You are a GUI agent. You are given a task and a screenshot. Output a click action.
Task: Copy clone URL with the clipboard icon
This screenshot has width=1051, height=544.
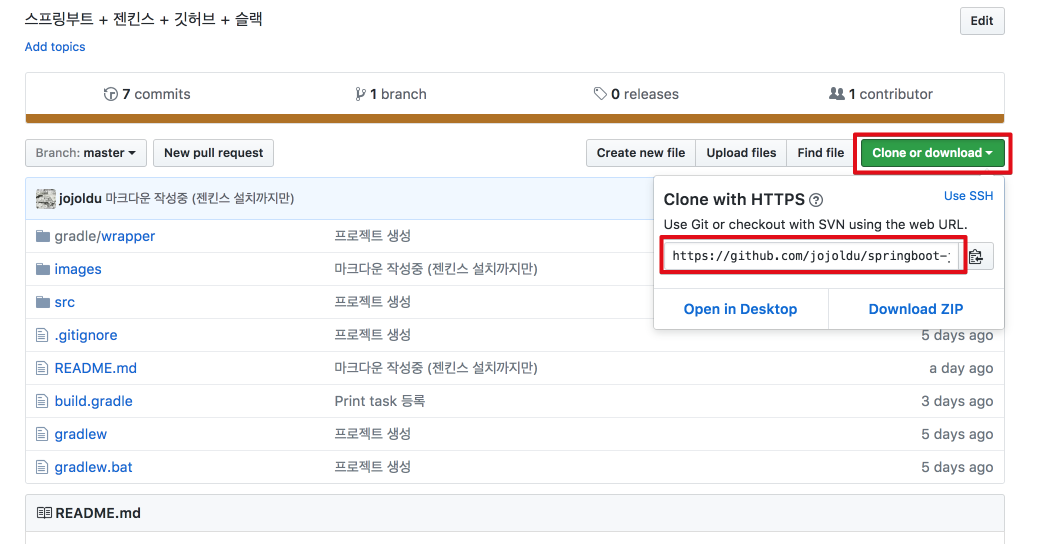point(976,256)
